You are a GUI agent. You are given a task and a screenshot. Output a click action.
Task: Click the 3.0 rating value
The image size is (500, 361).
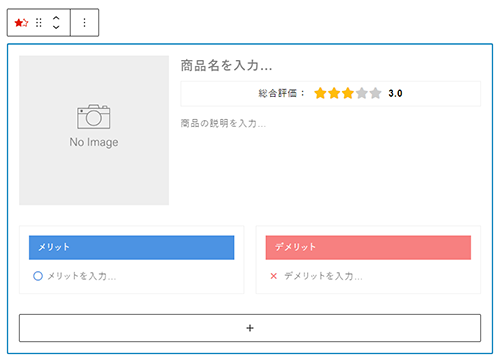395,93
